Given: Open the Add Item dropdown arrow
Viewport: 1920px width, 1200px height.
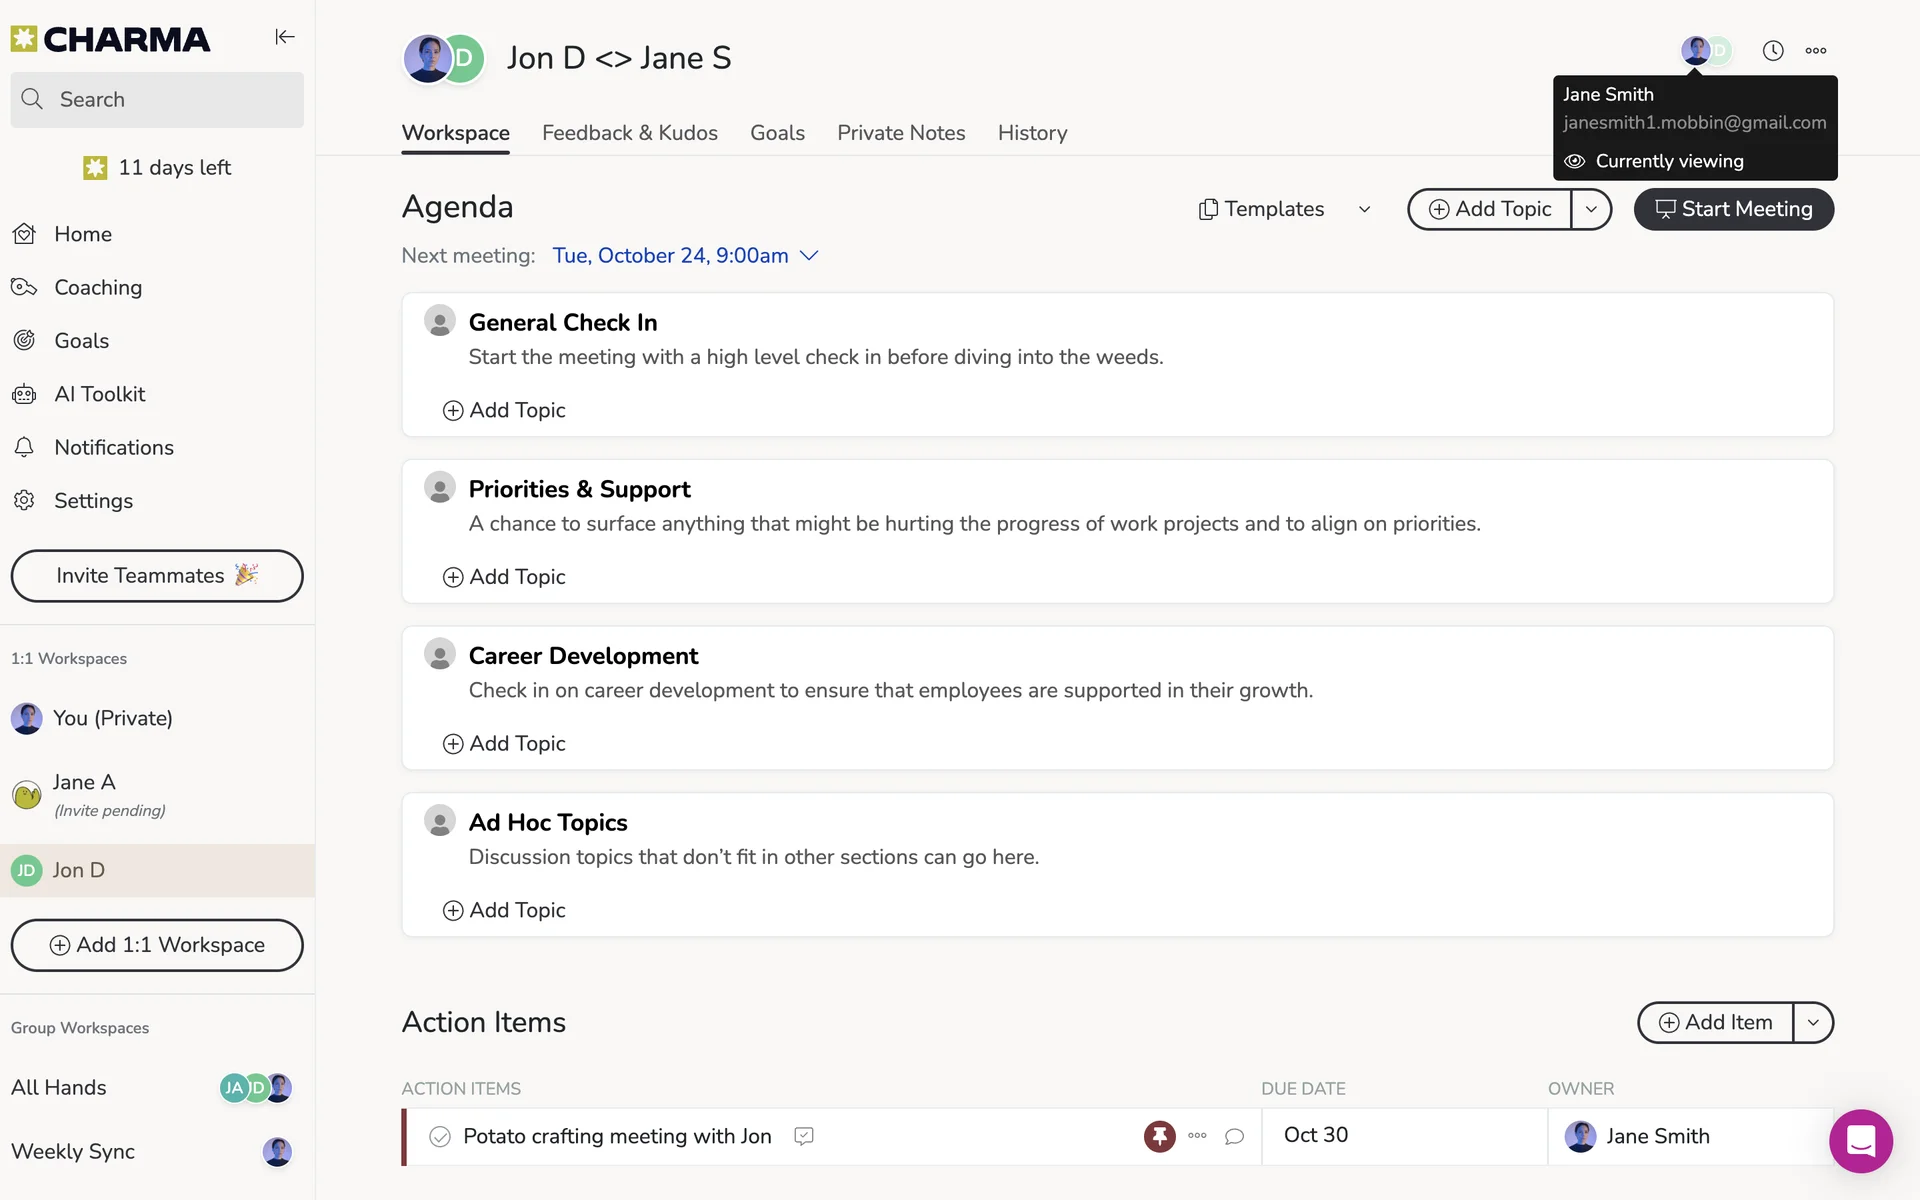Looking at the screenshot, I should [x=1813, y=1022].
